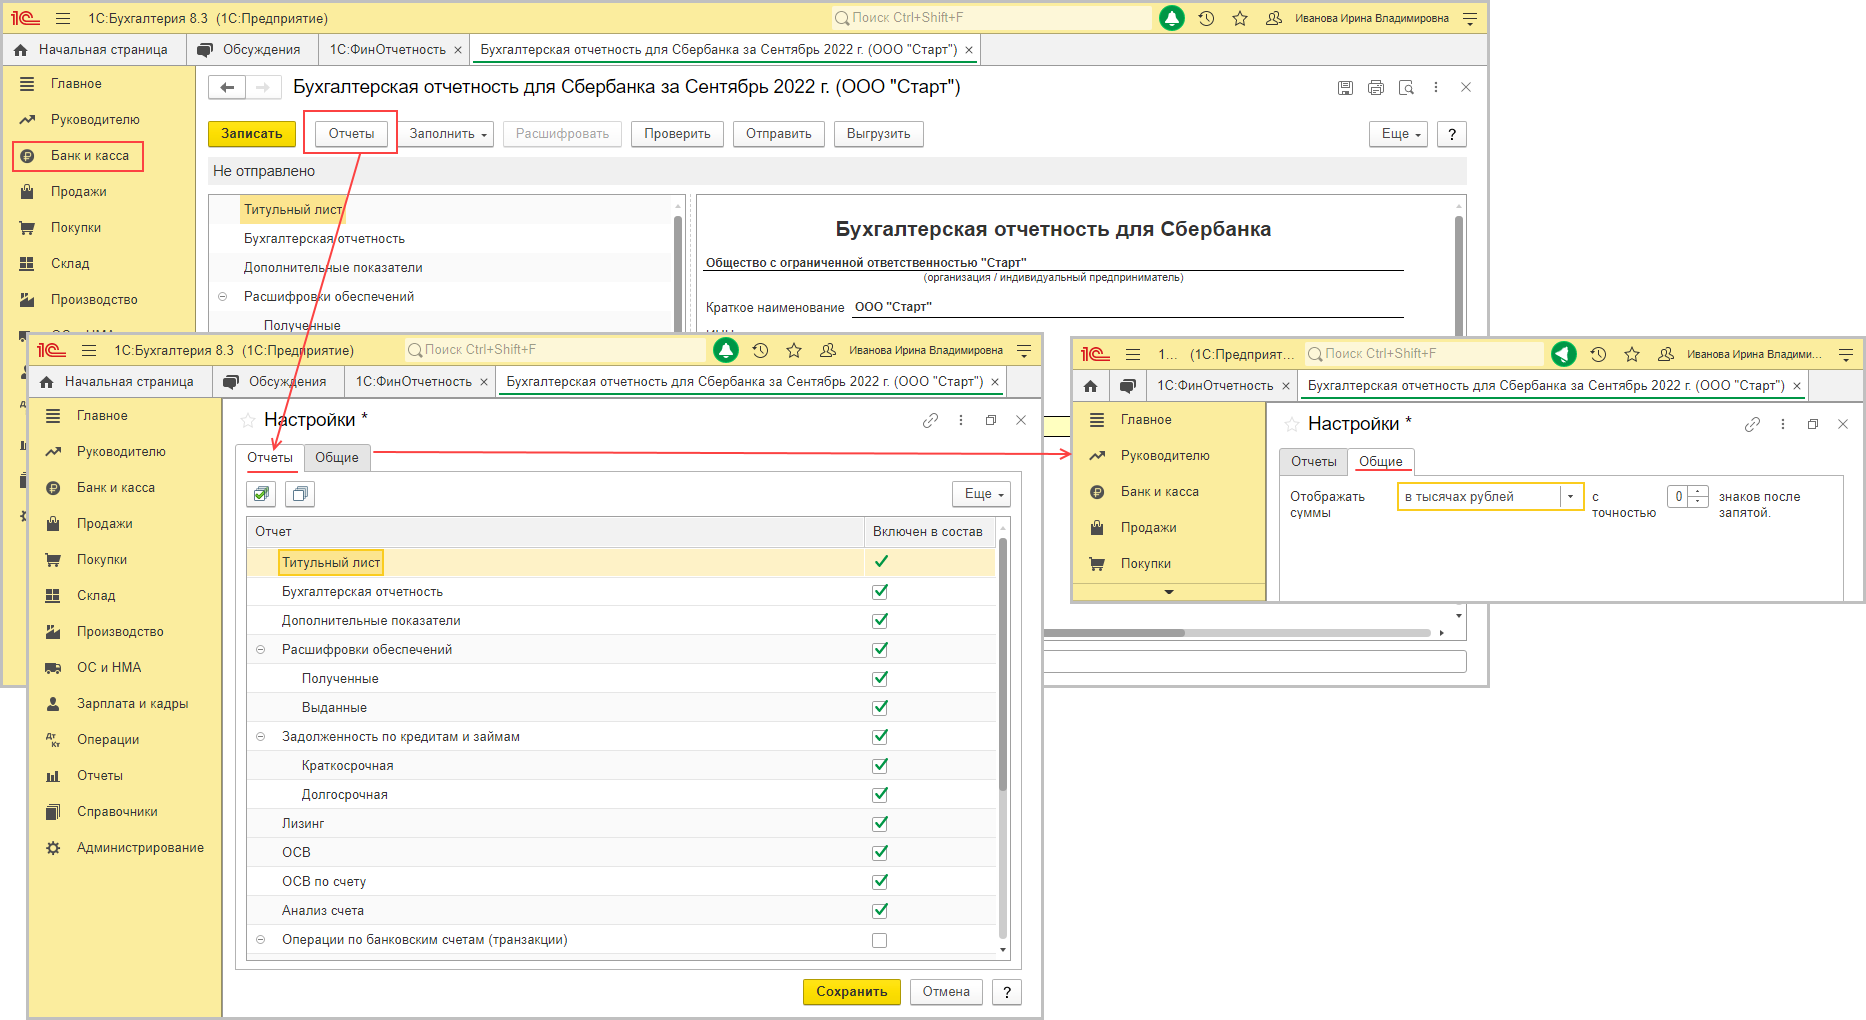Open main menu hamburger in top window
Viewport: 1866px width, 1020px height.
63,18
